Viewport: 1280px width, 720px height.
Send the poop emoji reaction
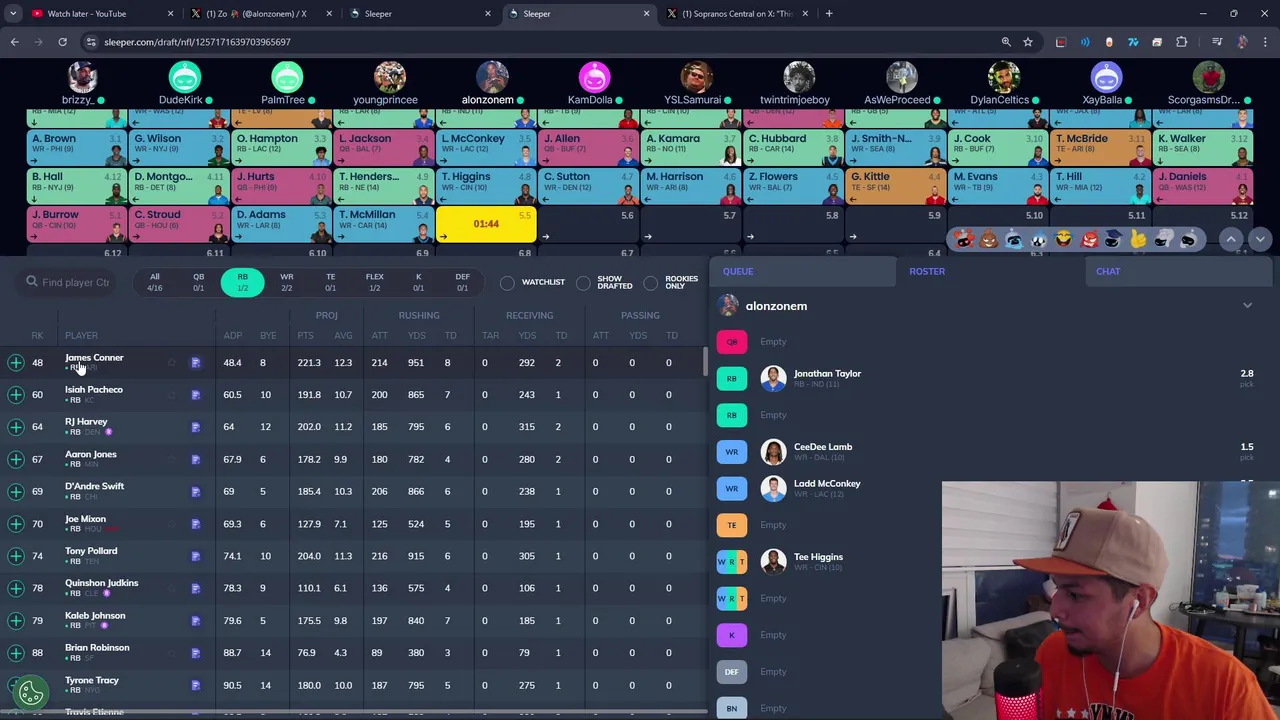tap(988, 239)
